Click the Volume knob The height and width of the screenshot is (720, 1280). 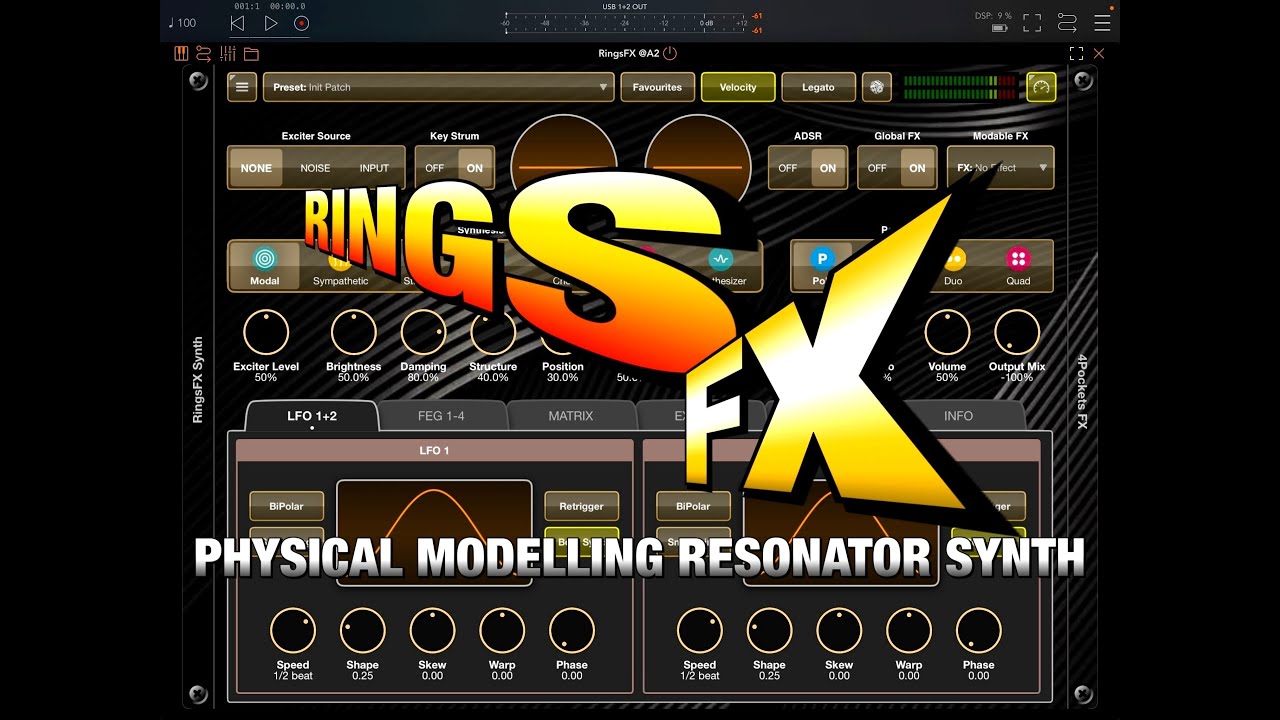[947, 332]
